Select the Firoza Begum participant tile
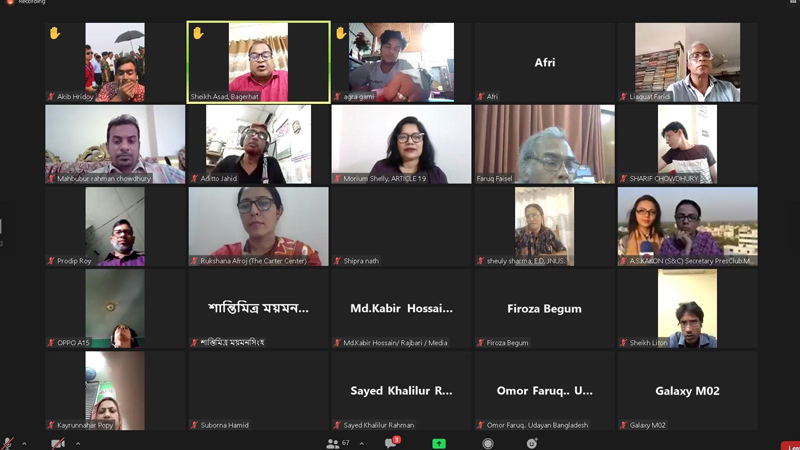The width and height of the screenshot is (800, 450). tap(544, 309)
